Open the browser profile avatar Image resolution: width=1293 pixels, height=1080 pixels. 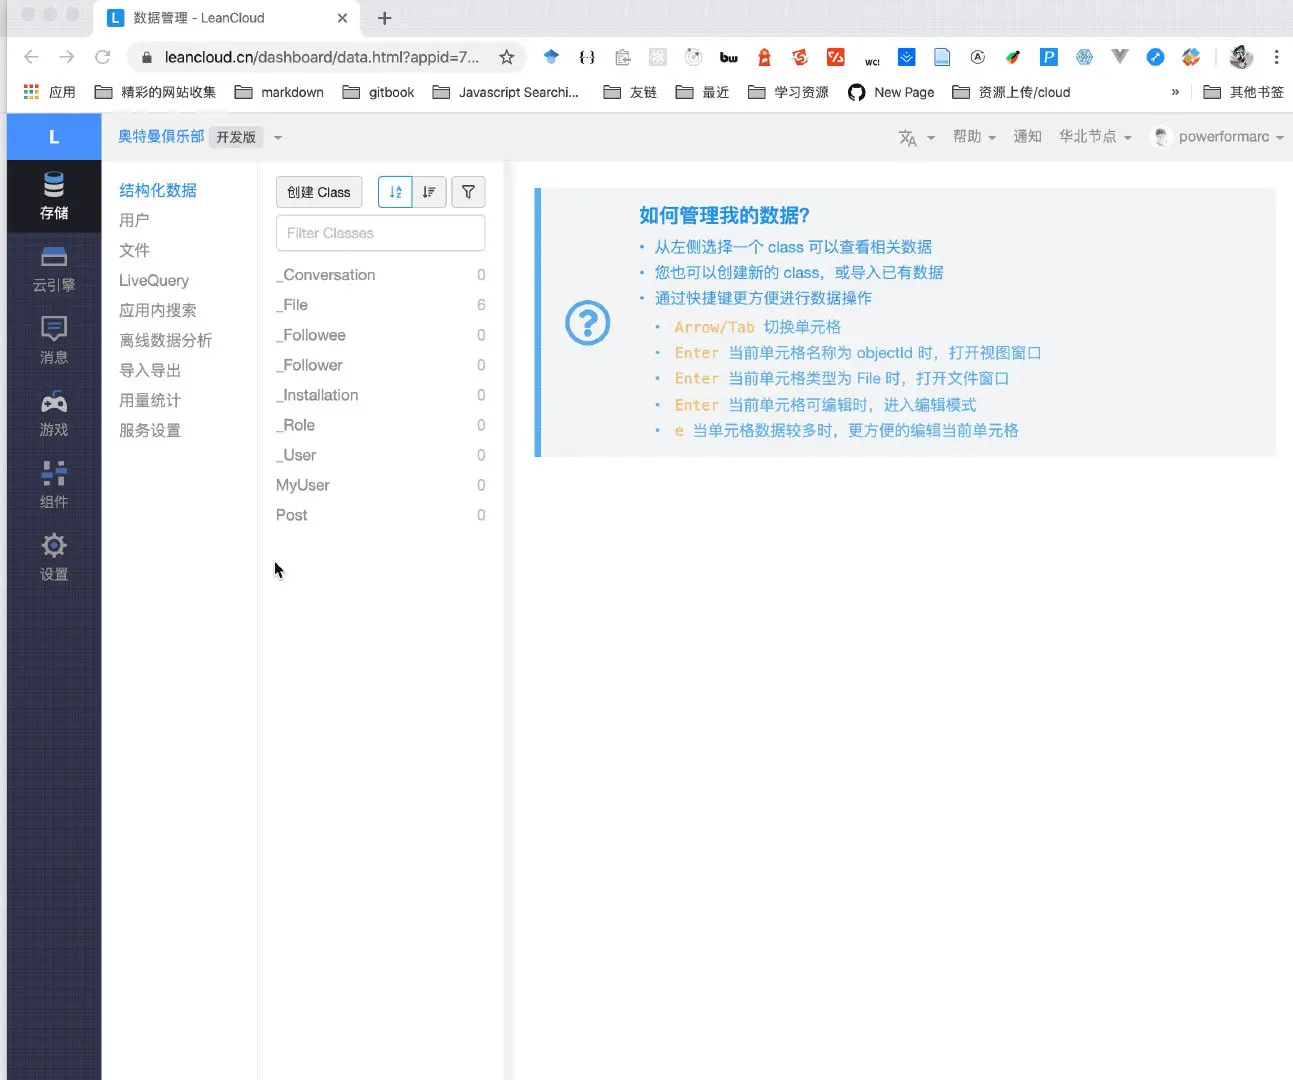point(1241,57)
